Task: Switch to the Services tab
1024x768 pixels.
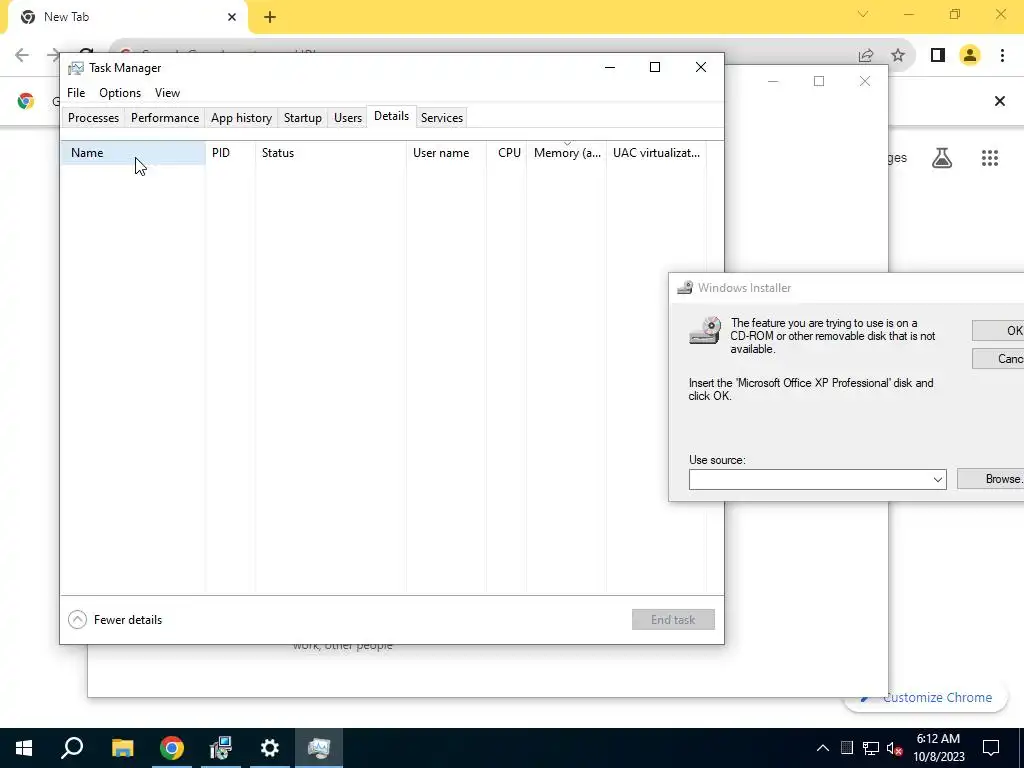Action: point(441,118)
